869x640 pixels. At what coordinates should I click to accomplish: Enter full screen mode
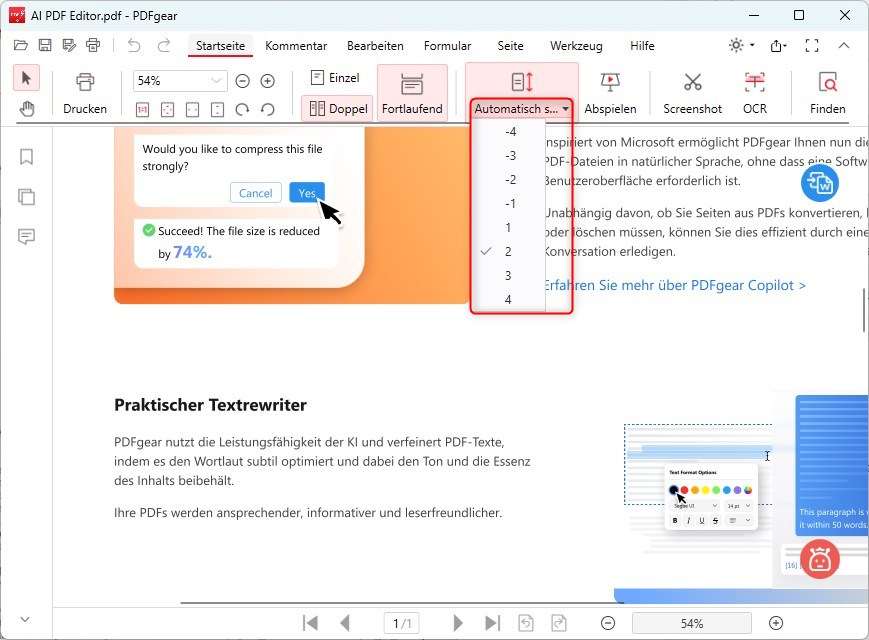[812, 45]
